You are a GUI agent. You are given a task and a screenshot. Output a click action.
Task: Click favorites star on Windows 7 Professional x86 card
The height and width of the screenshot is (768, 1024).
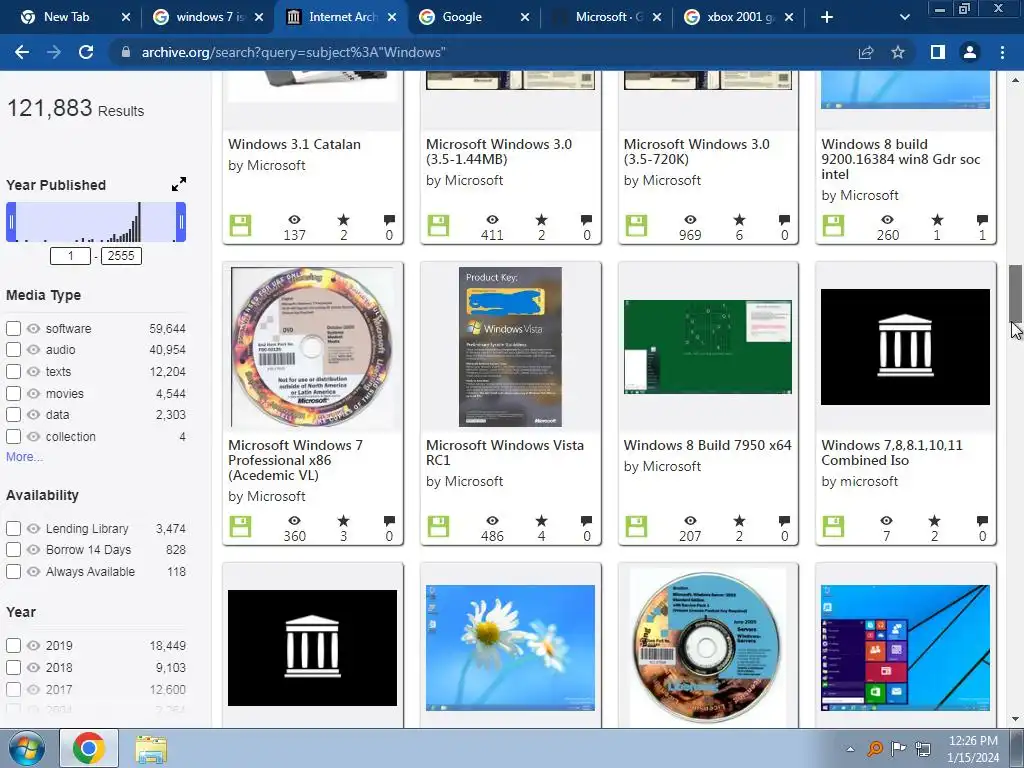tap(344, 520)
